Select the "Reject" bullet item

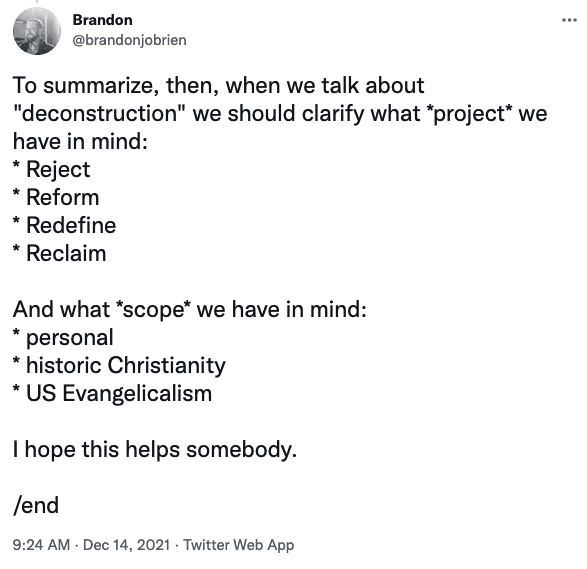51,170
